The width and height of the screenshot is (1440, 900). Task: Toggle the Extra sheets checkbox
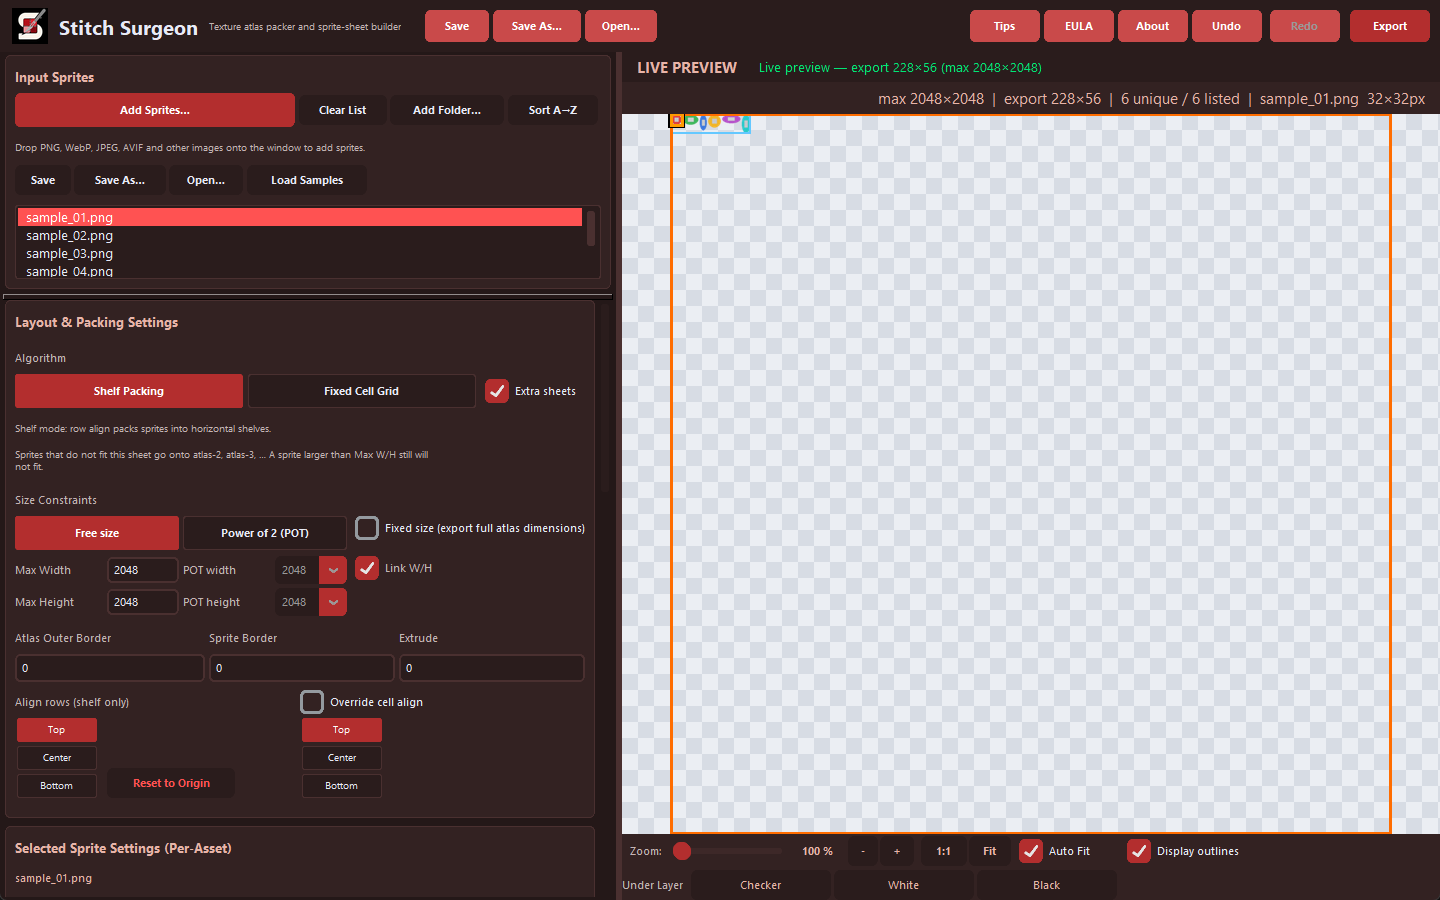coord(497,391)
